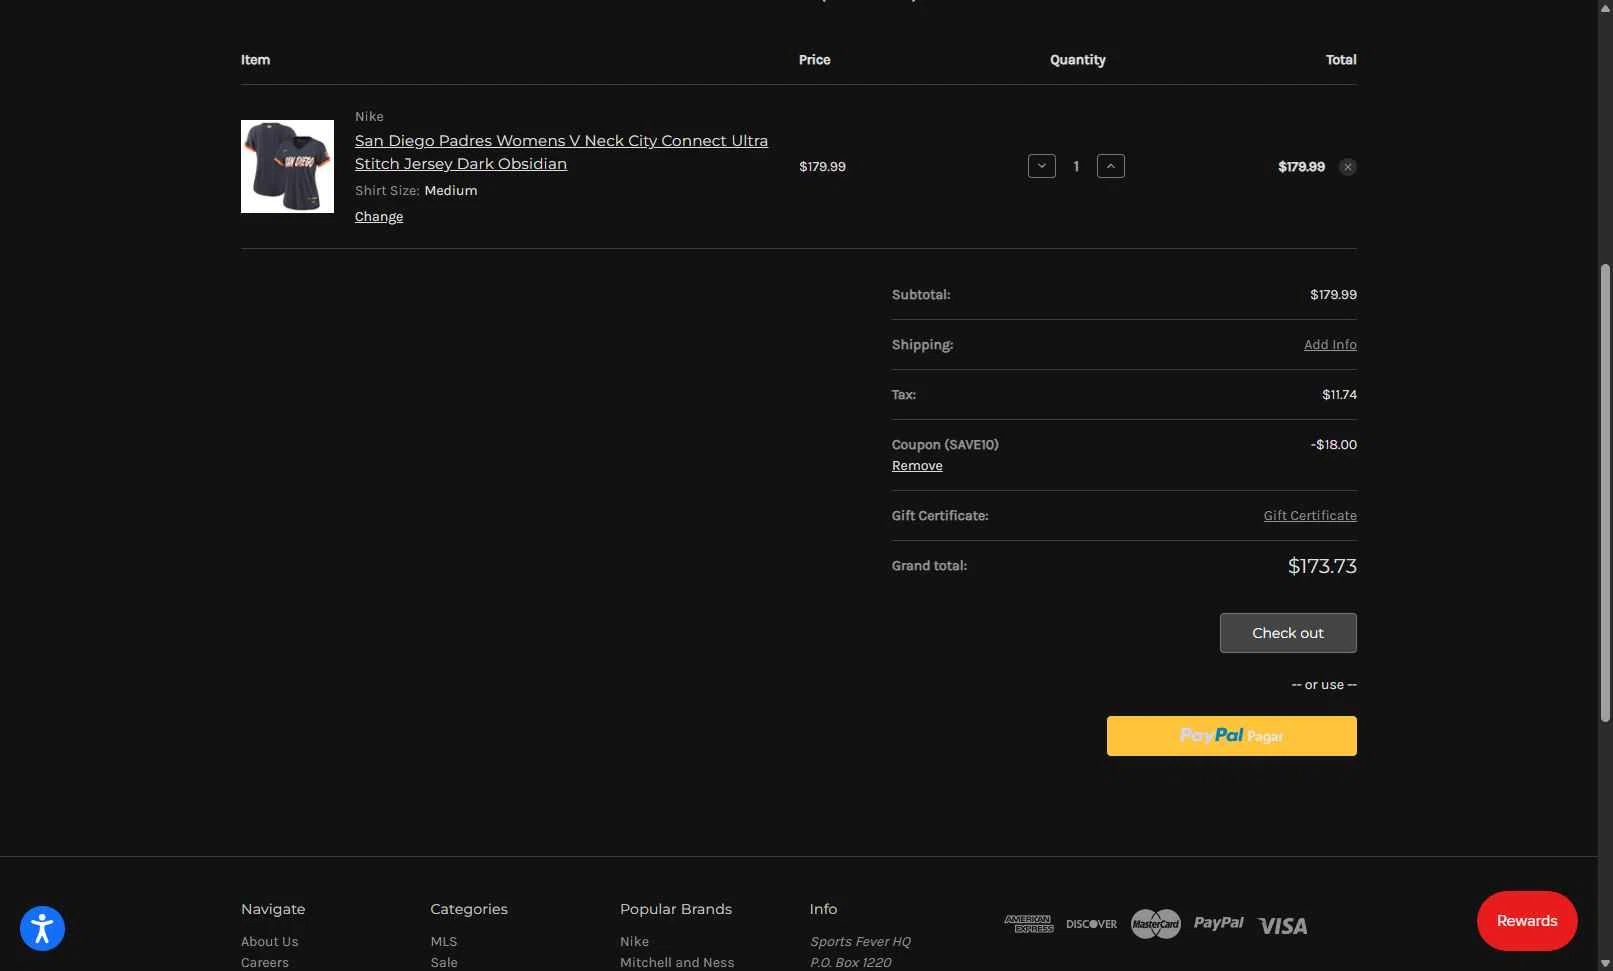
Task: Open the Rewards panel
Action: point(1527,921)
